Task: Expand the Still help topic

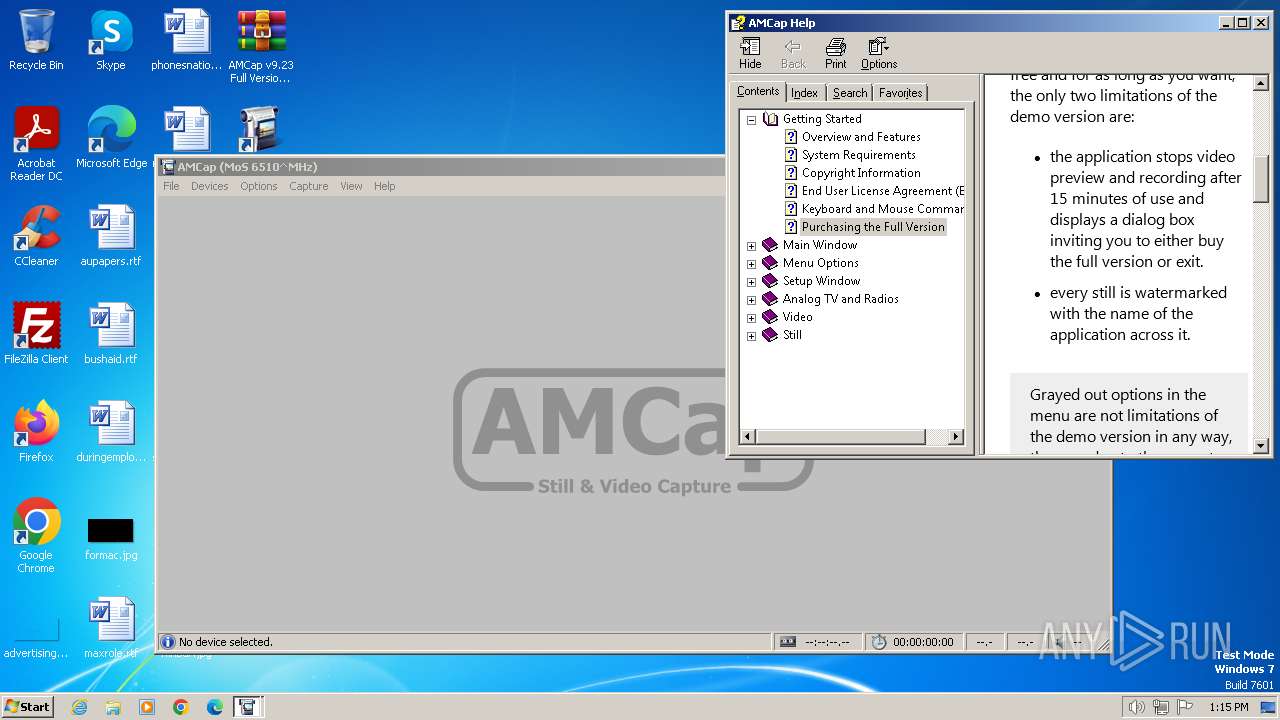Action: pyautogui.click(x=751, y=335)
